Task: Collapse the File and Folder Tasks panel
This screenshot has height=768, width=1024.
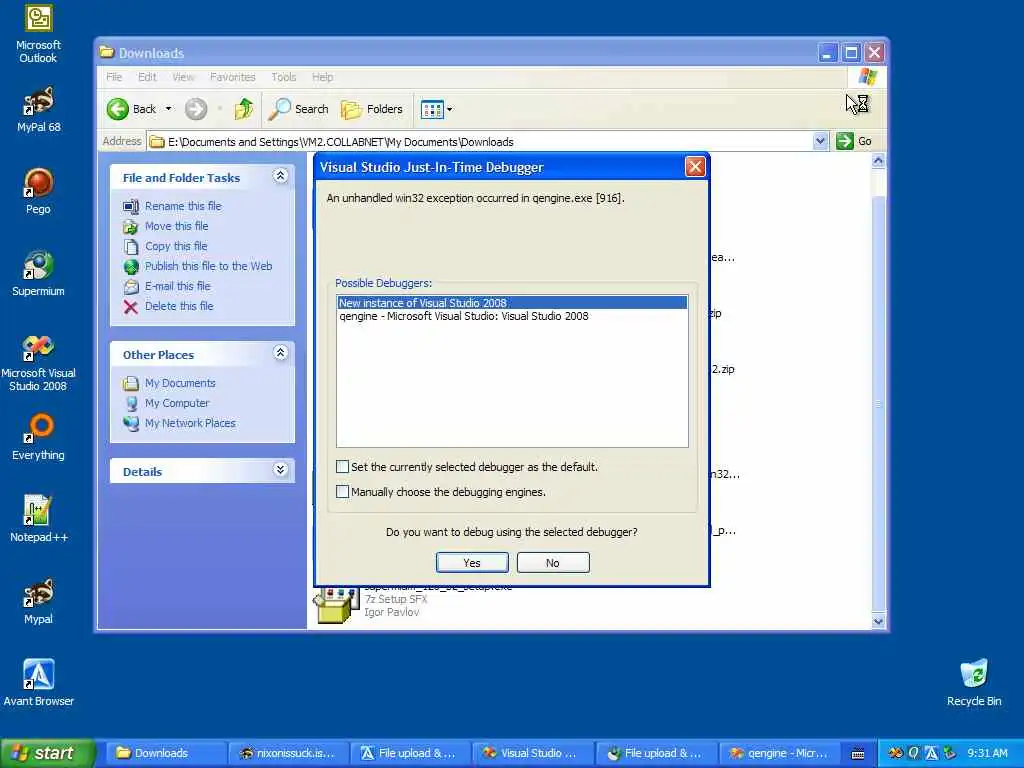Action: point(280,176)
